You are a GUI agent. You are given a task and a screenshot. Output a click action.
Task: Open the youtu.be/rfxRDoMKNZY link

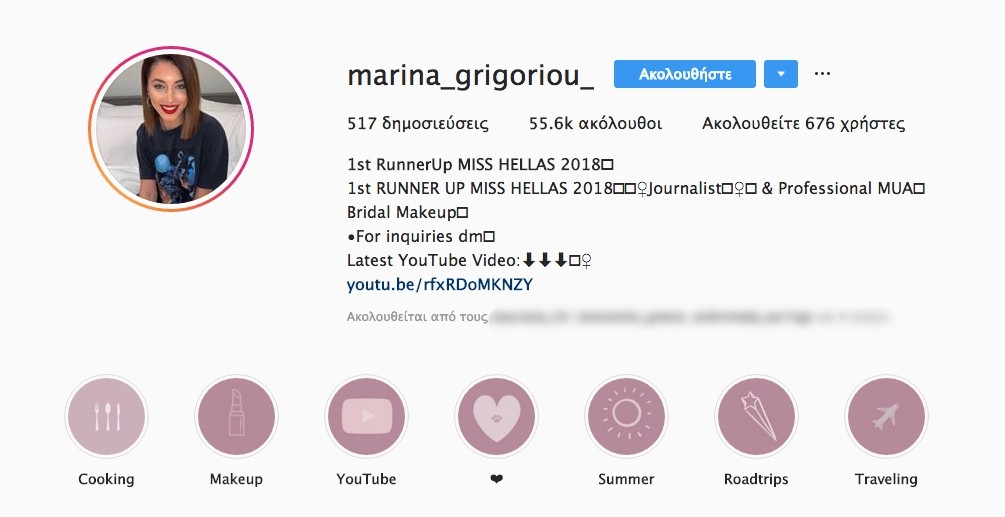[440, 284]
